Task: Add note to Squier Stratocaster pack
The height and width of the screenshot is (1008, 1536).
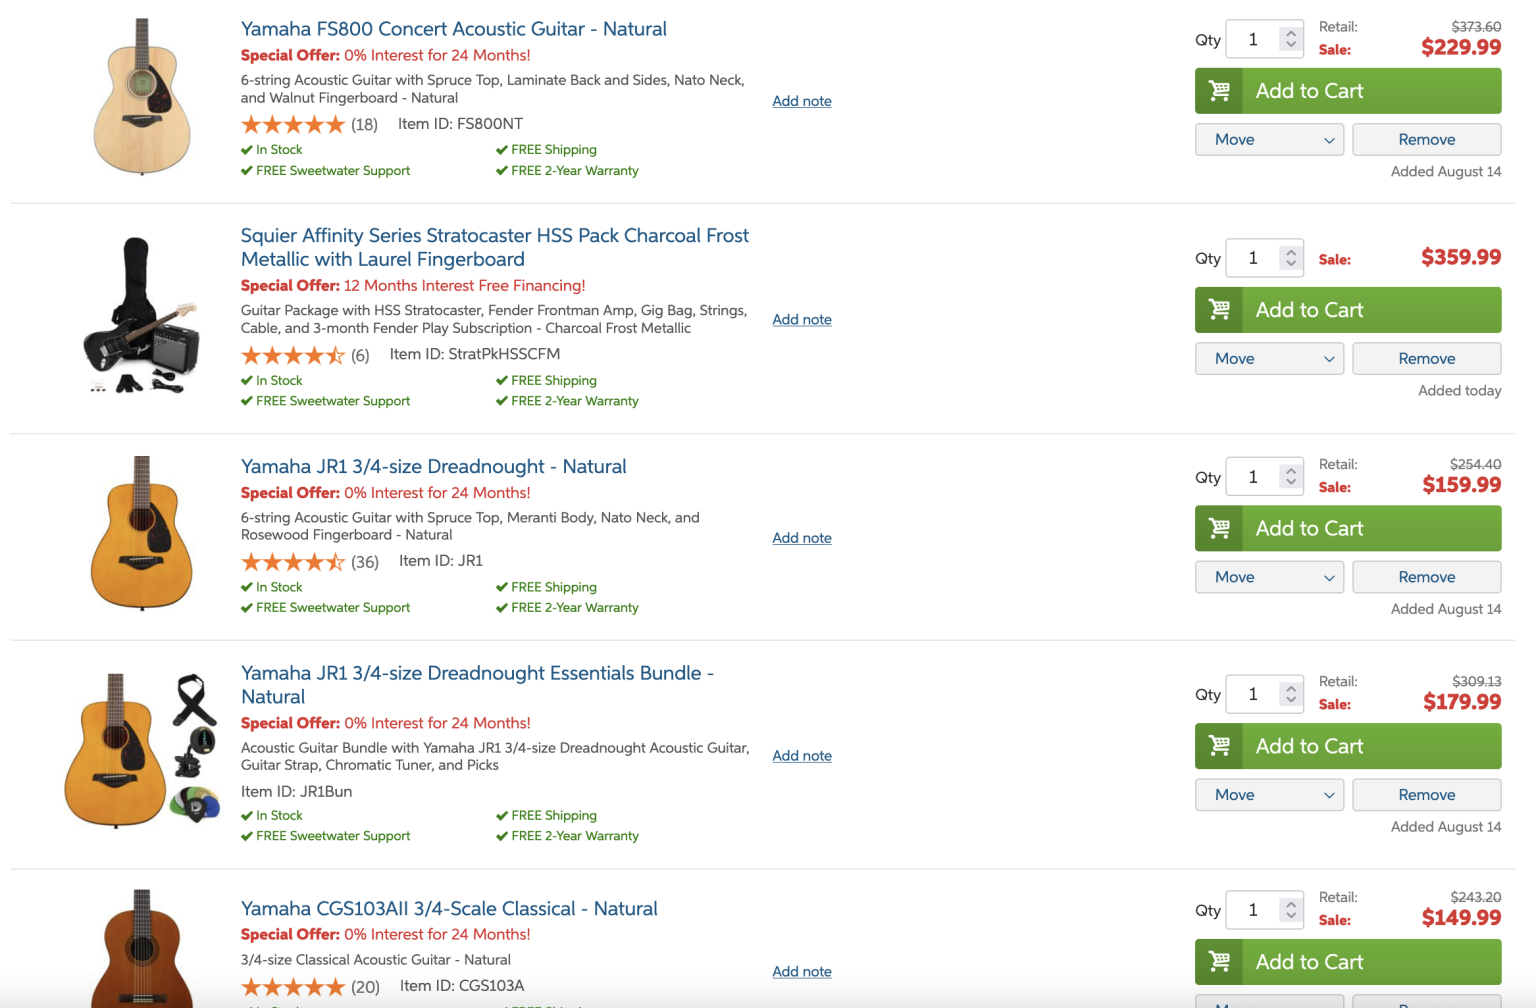Action: 801,320
